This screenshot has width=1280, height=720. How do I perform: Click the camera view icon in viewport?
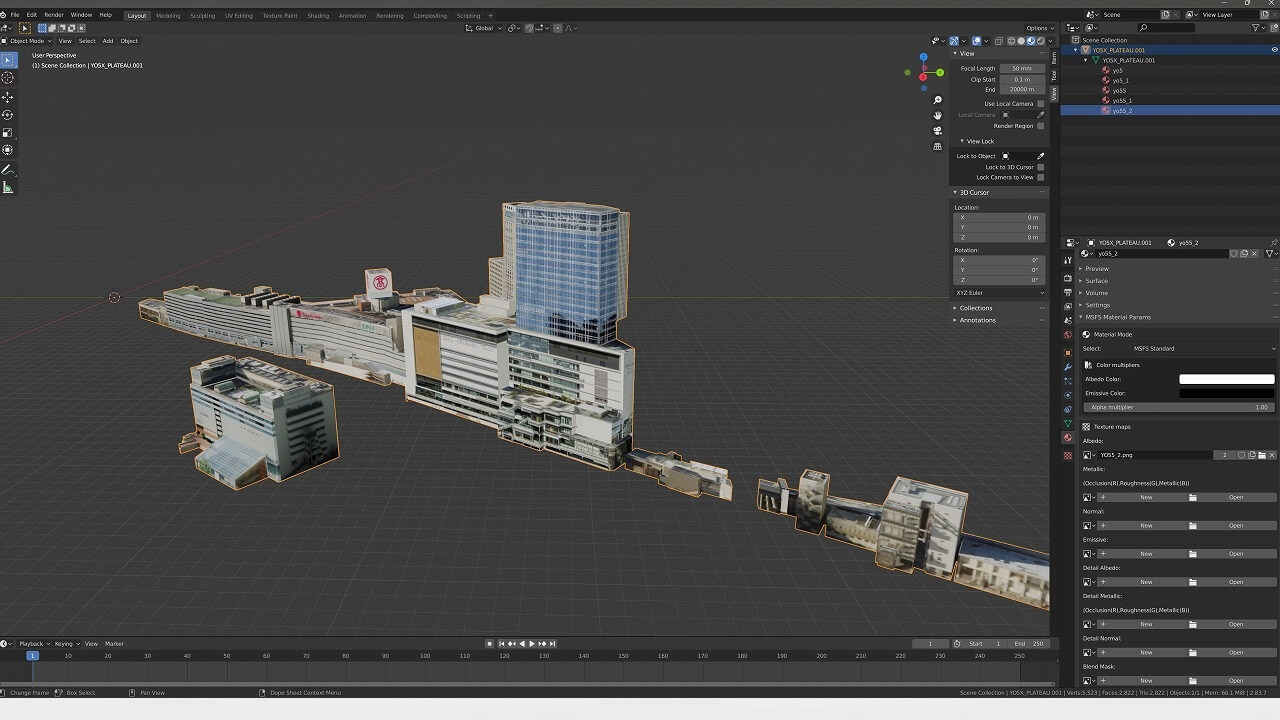pos(937,130)
